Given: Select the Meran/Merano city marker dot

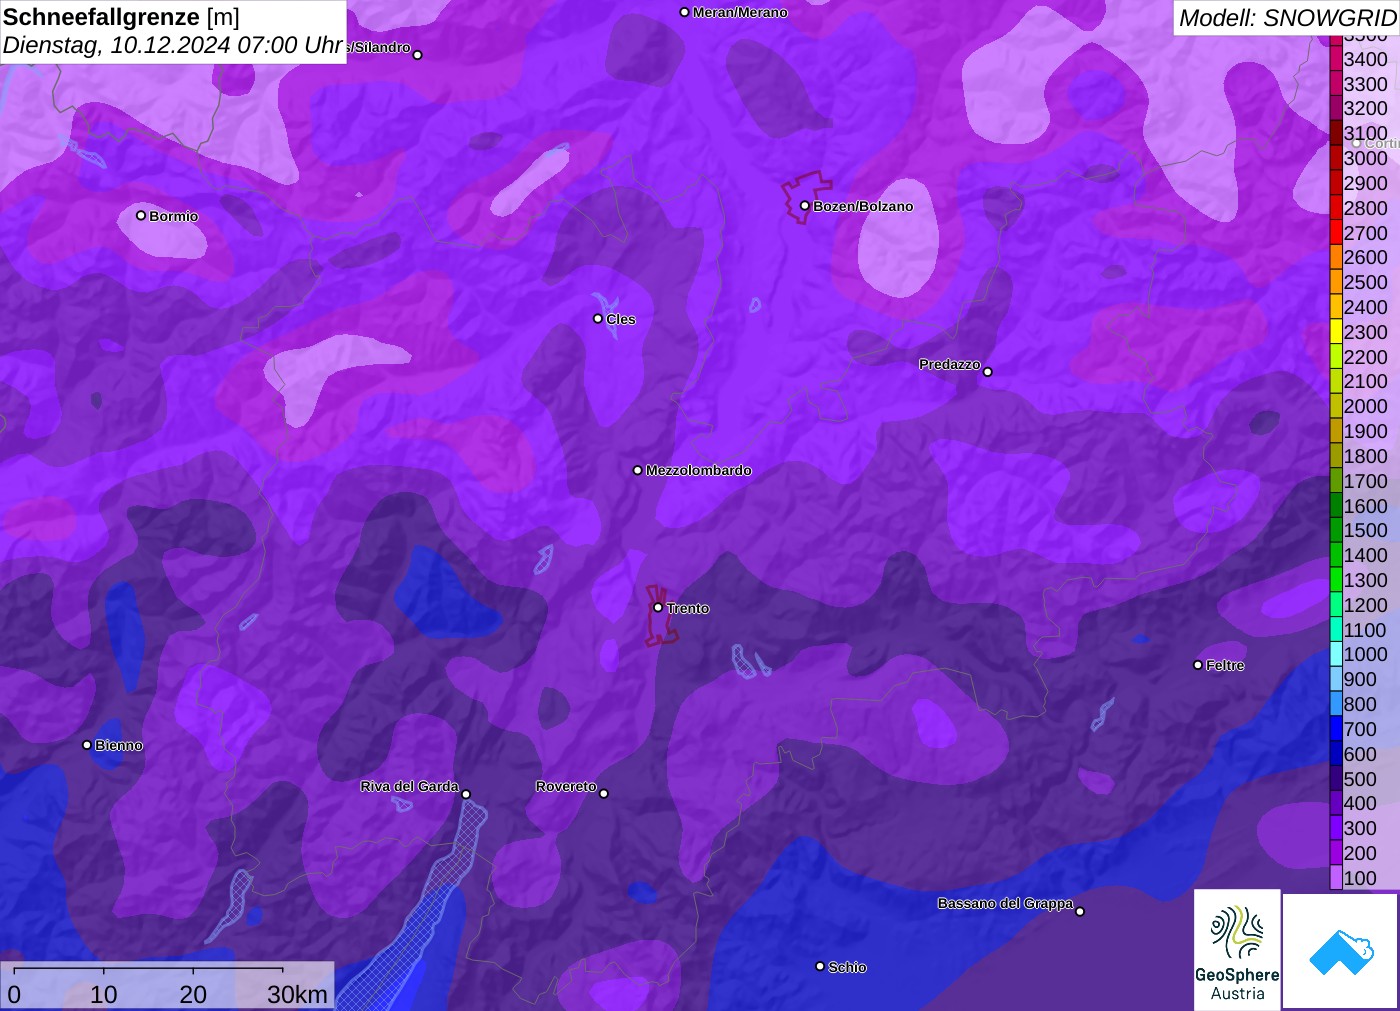Looking at the screenshot, I should 684,12.
